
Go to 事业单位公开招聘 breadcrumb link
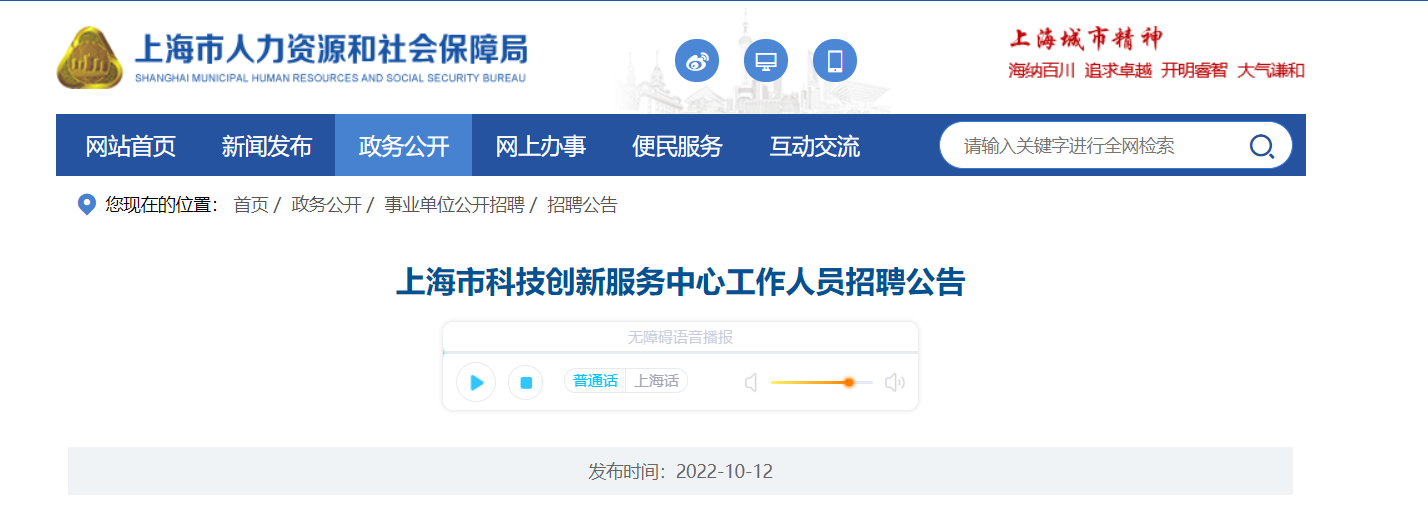(x=454, y=205)
